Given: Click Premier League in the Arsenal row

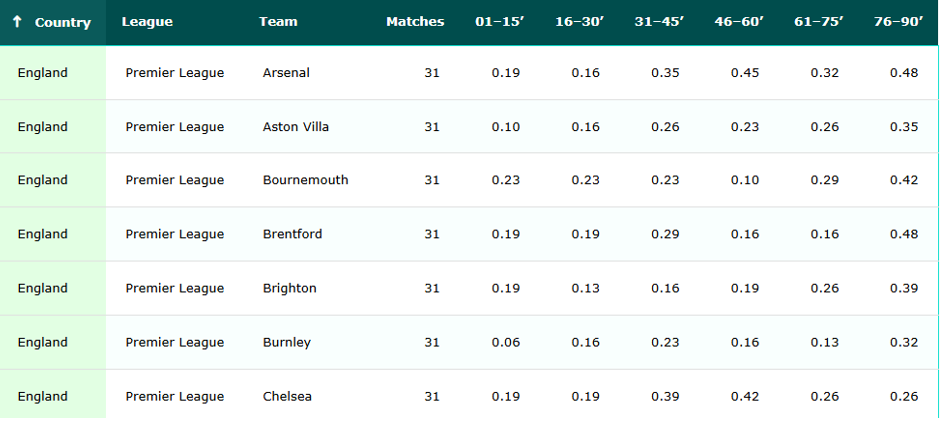Looking at the screenshot, I should click(175, 73).
